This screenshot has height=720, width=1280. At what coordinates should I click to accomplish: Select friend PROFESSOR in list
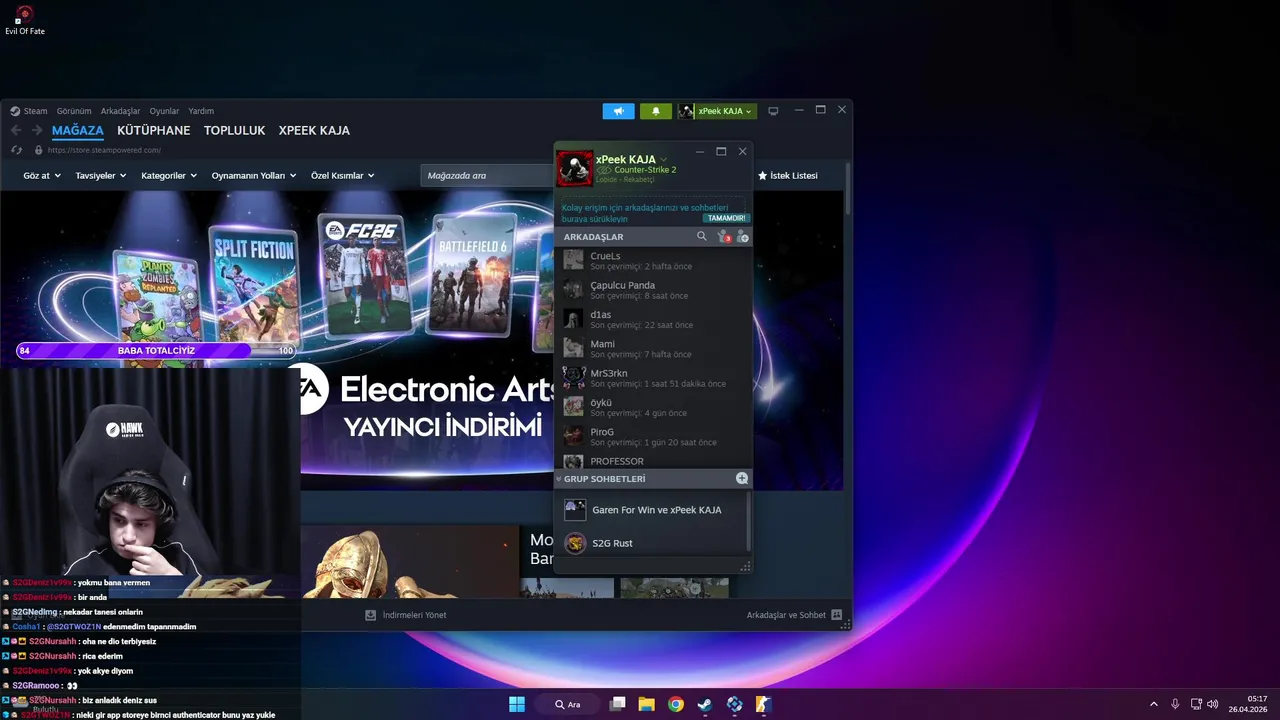(x=653, y=461)
